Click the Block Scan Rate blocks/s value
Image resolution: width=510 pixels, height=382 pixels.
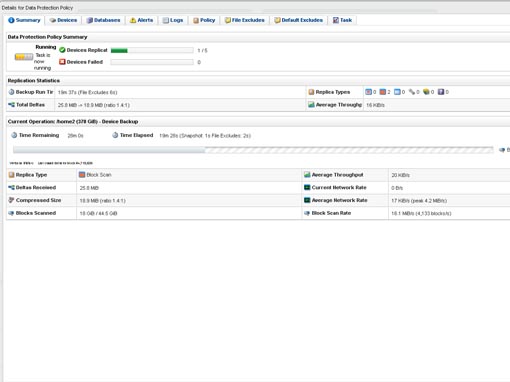(x=421, y=213)
